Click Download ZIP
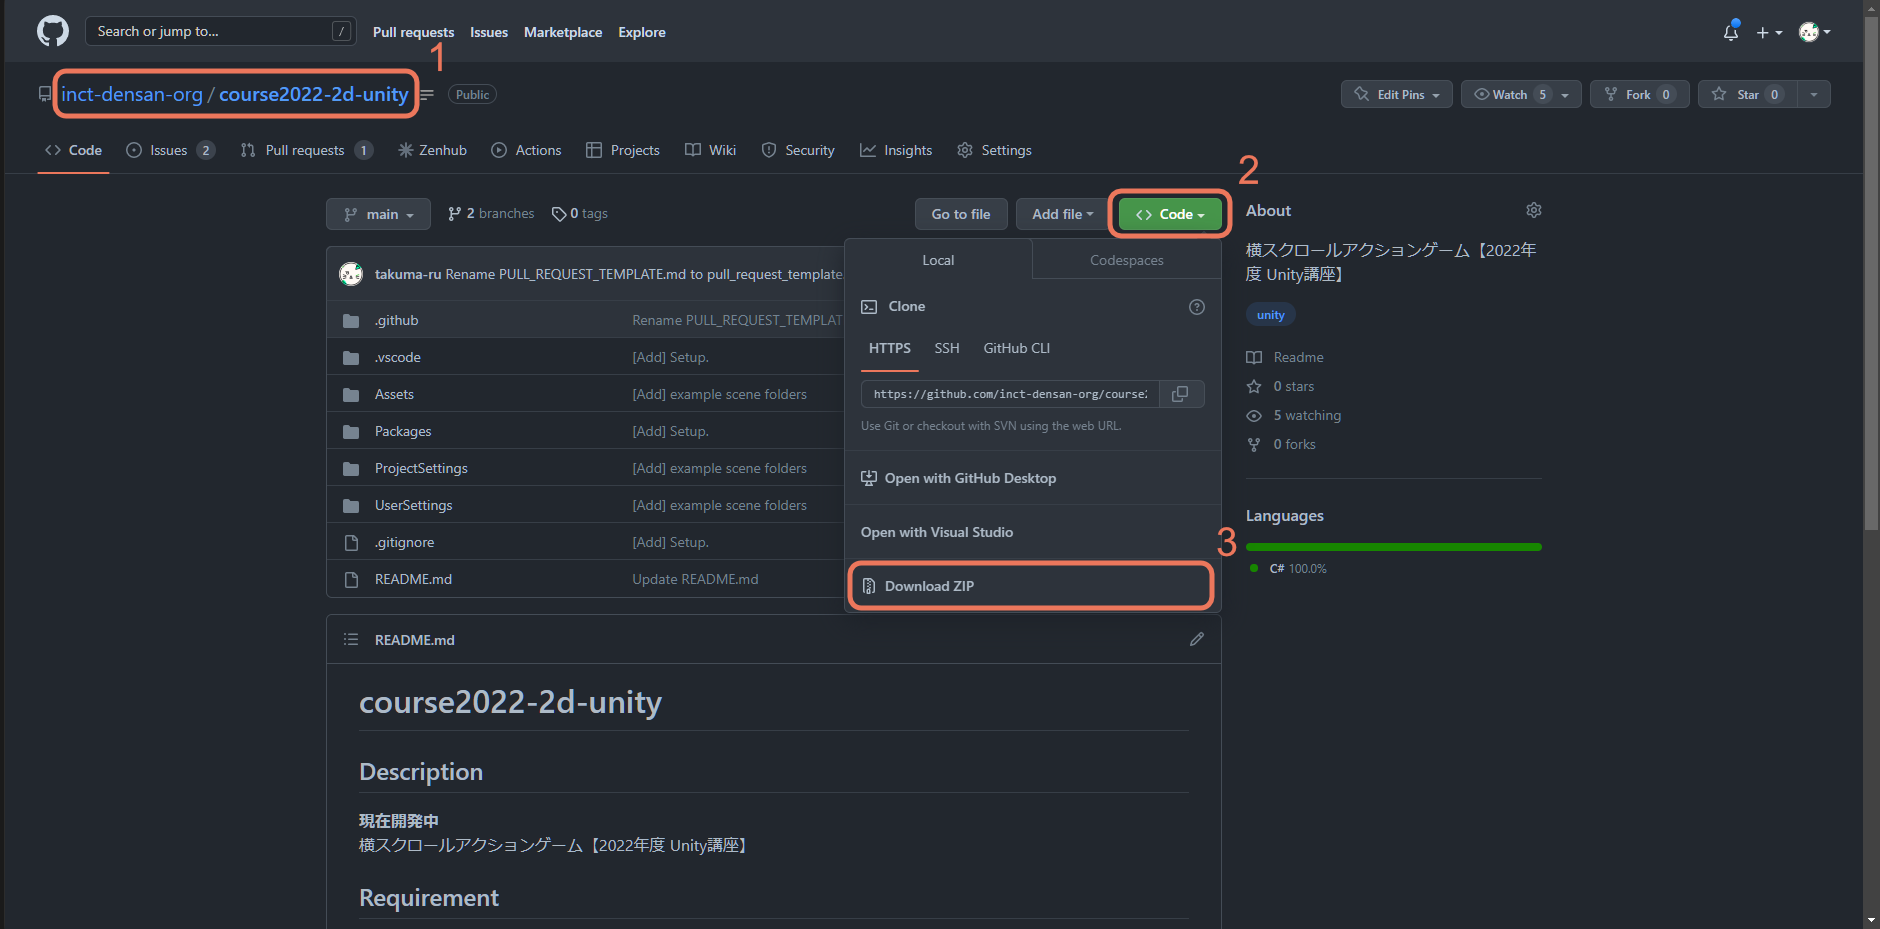Image resolution: width=1880 pixels, height=929 pixels. point(1031,586)
